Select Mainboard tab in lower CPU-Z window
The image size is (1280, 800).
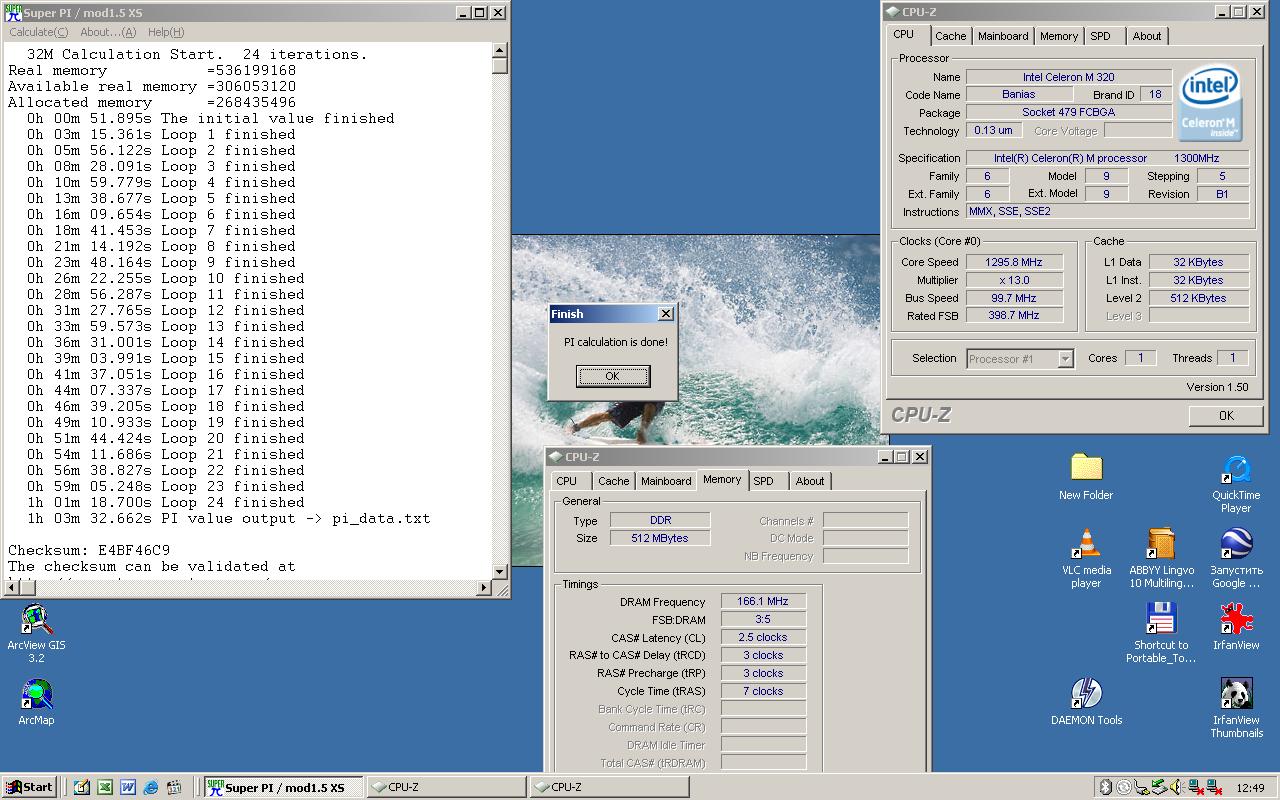click(x=666, y=481)
